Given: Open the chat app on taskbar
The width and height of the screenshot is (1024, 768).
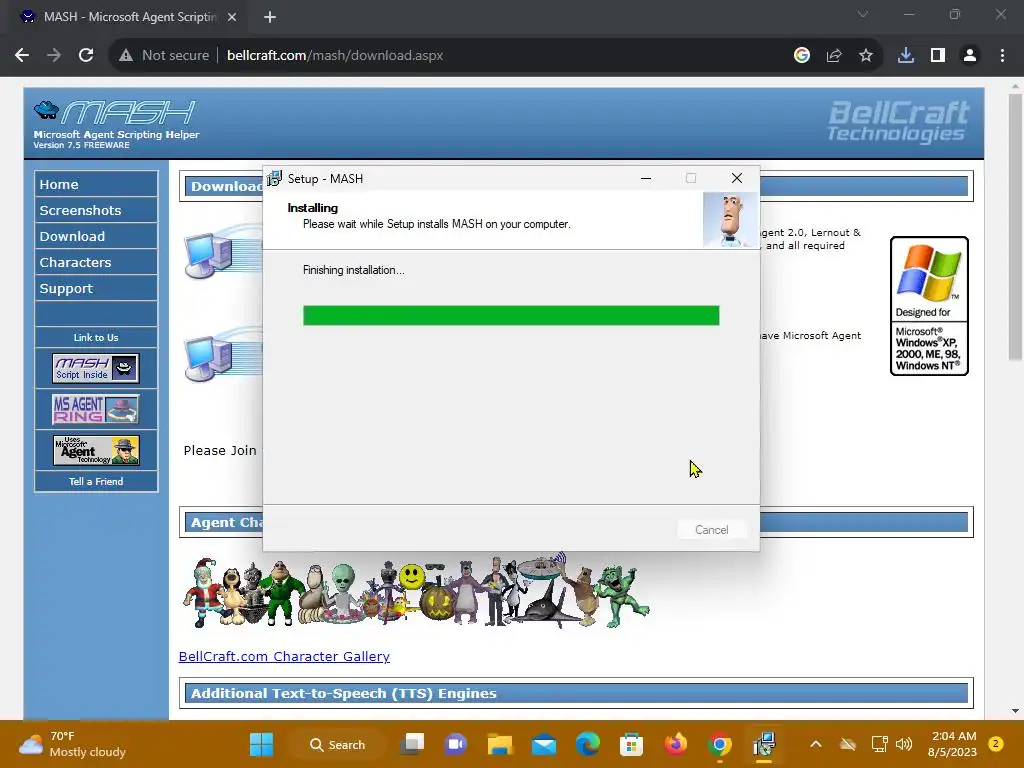Looking at the screenshot, I should pos(456,744).
